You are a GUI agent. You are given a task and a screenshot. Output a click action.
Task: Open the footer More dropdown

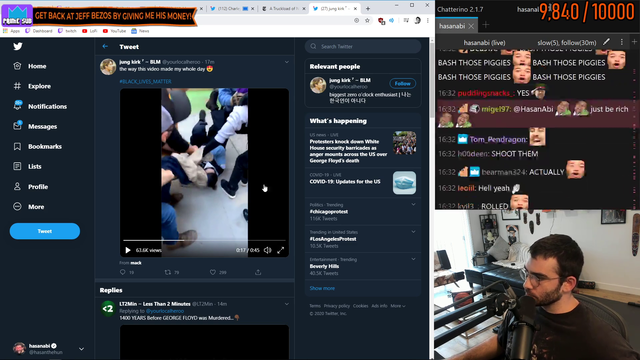pyautogui.click(x=398, y=306)
